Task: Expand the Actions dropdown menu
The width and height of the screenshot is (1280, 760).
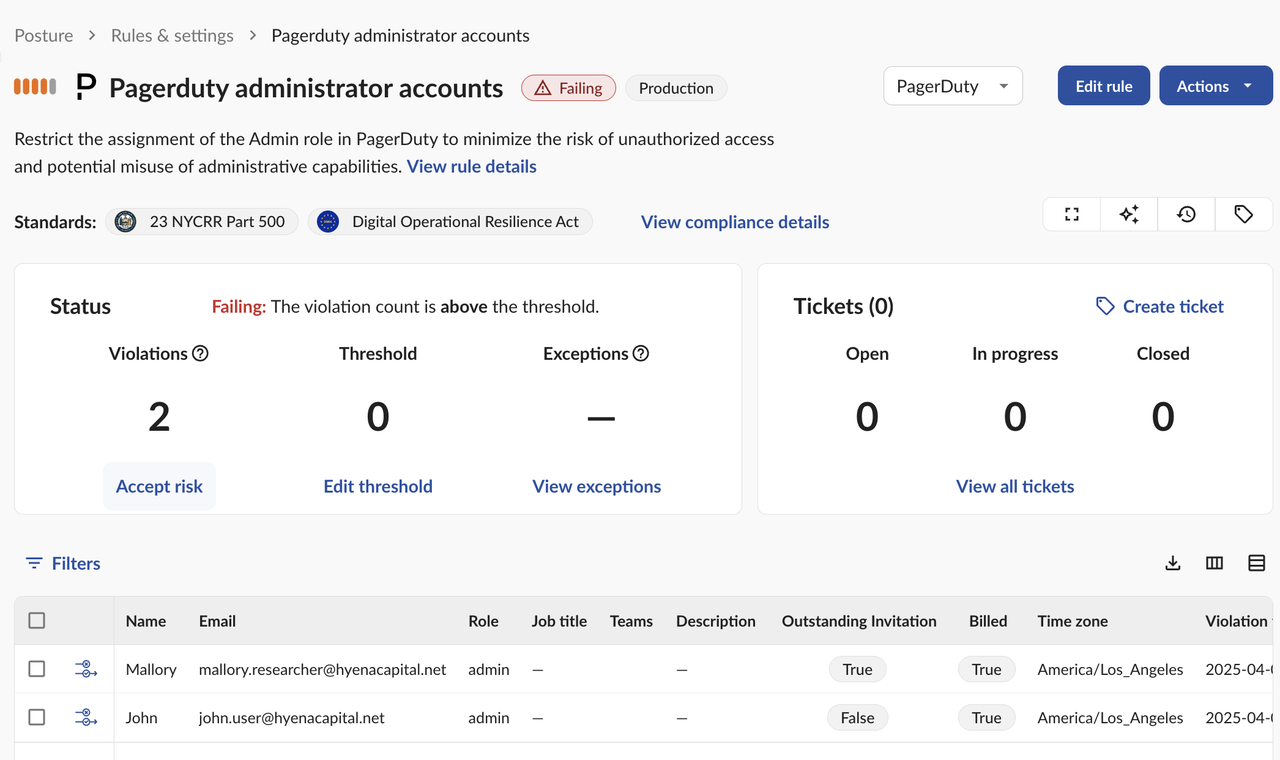Action: click(1215, 86)
